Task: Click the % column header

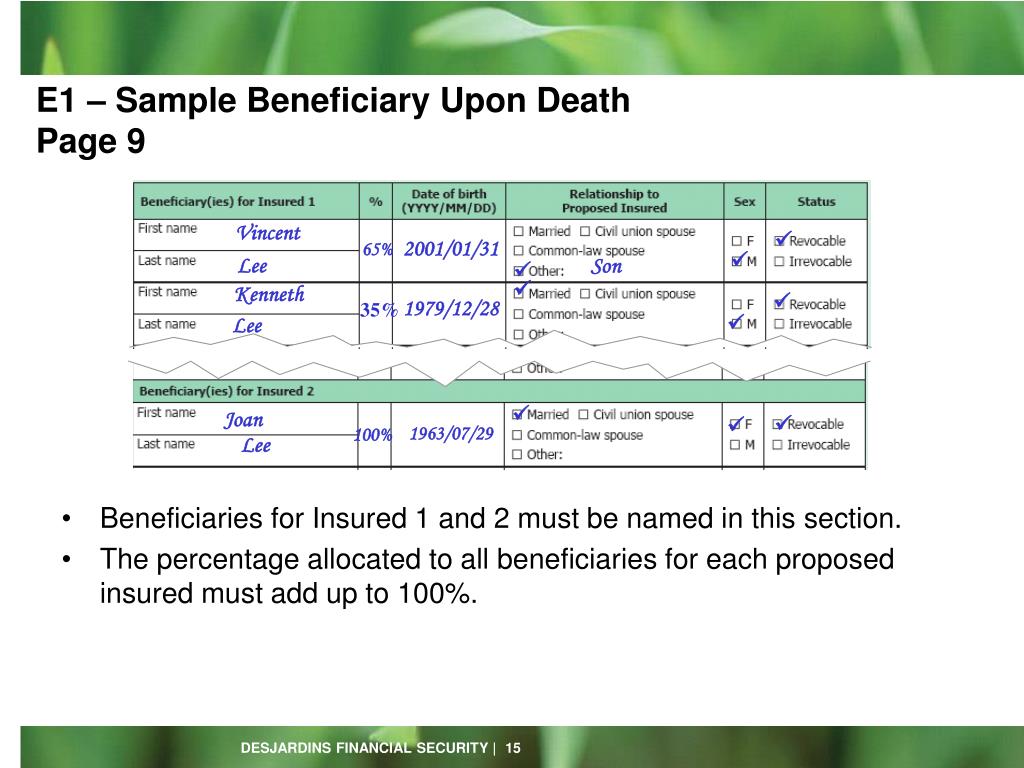Action: (x=376, y=202)
